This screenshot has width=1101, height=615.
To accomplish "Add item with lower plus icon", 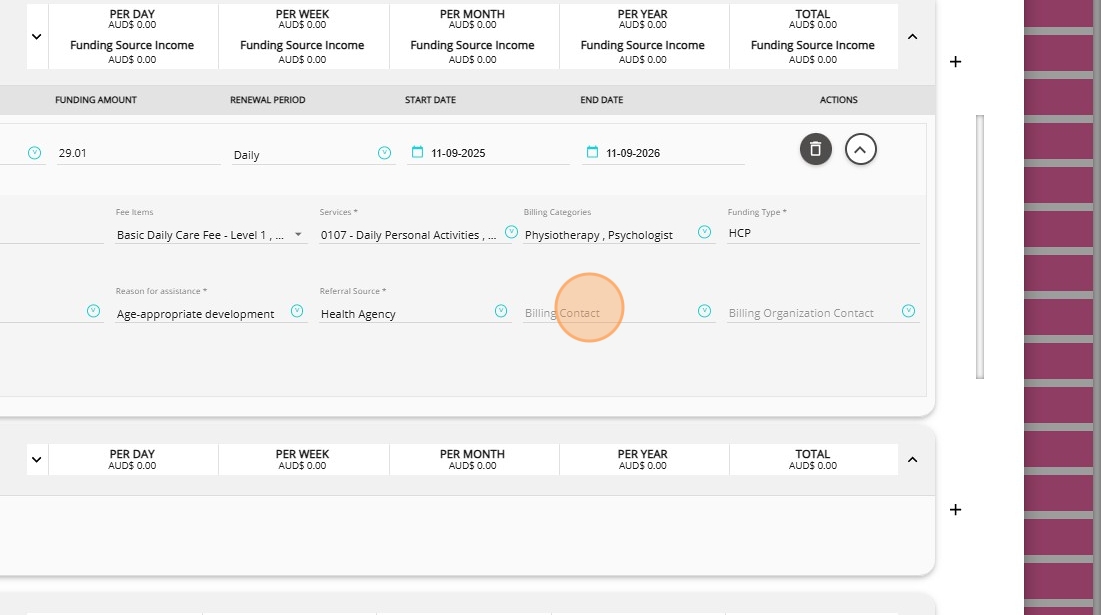I will pyautogui.click(x=955, y=510).
